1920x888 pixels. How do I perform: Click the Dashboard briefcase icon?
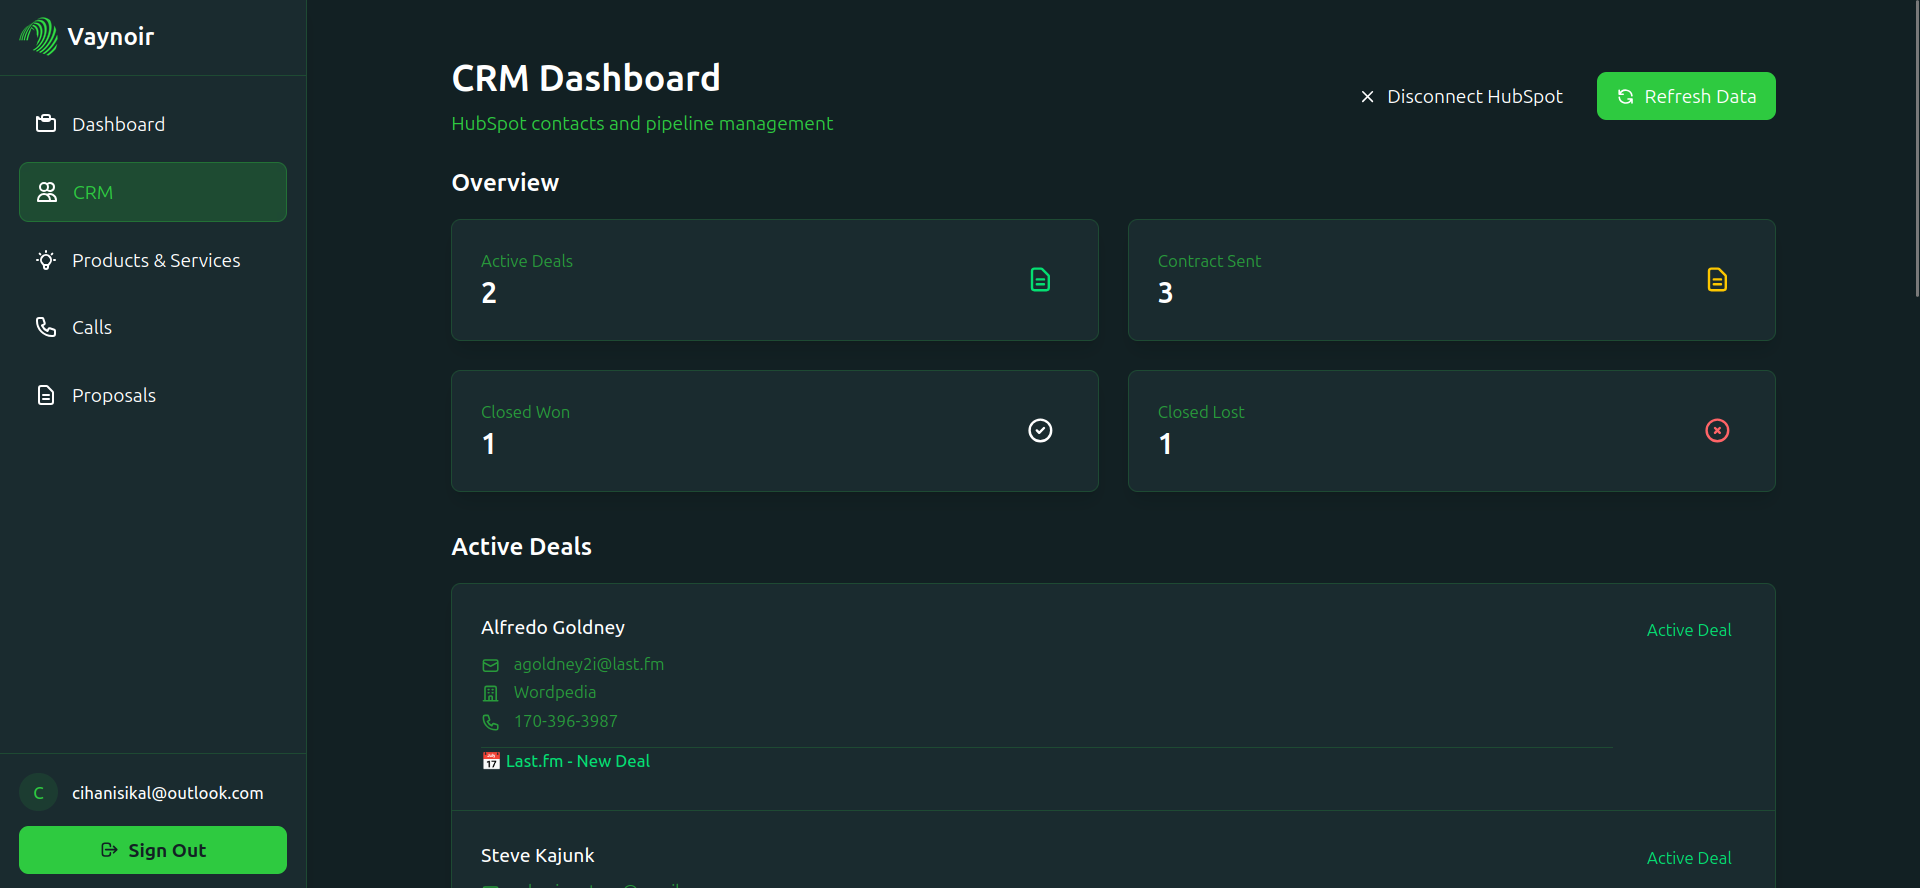pyautogui.click(x=46, y=123)
